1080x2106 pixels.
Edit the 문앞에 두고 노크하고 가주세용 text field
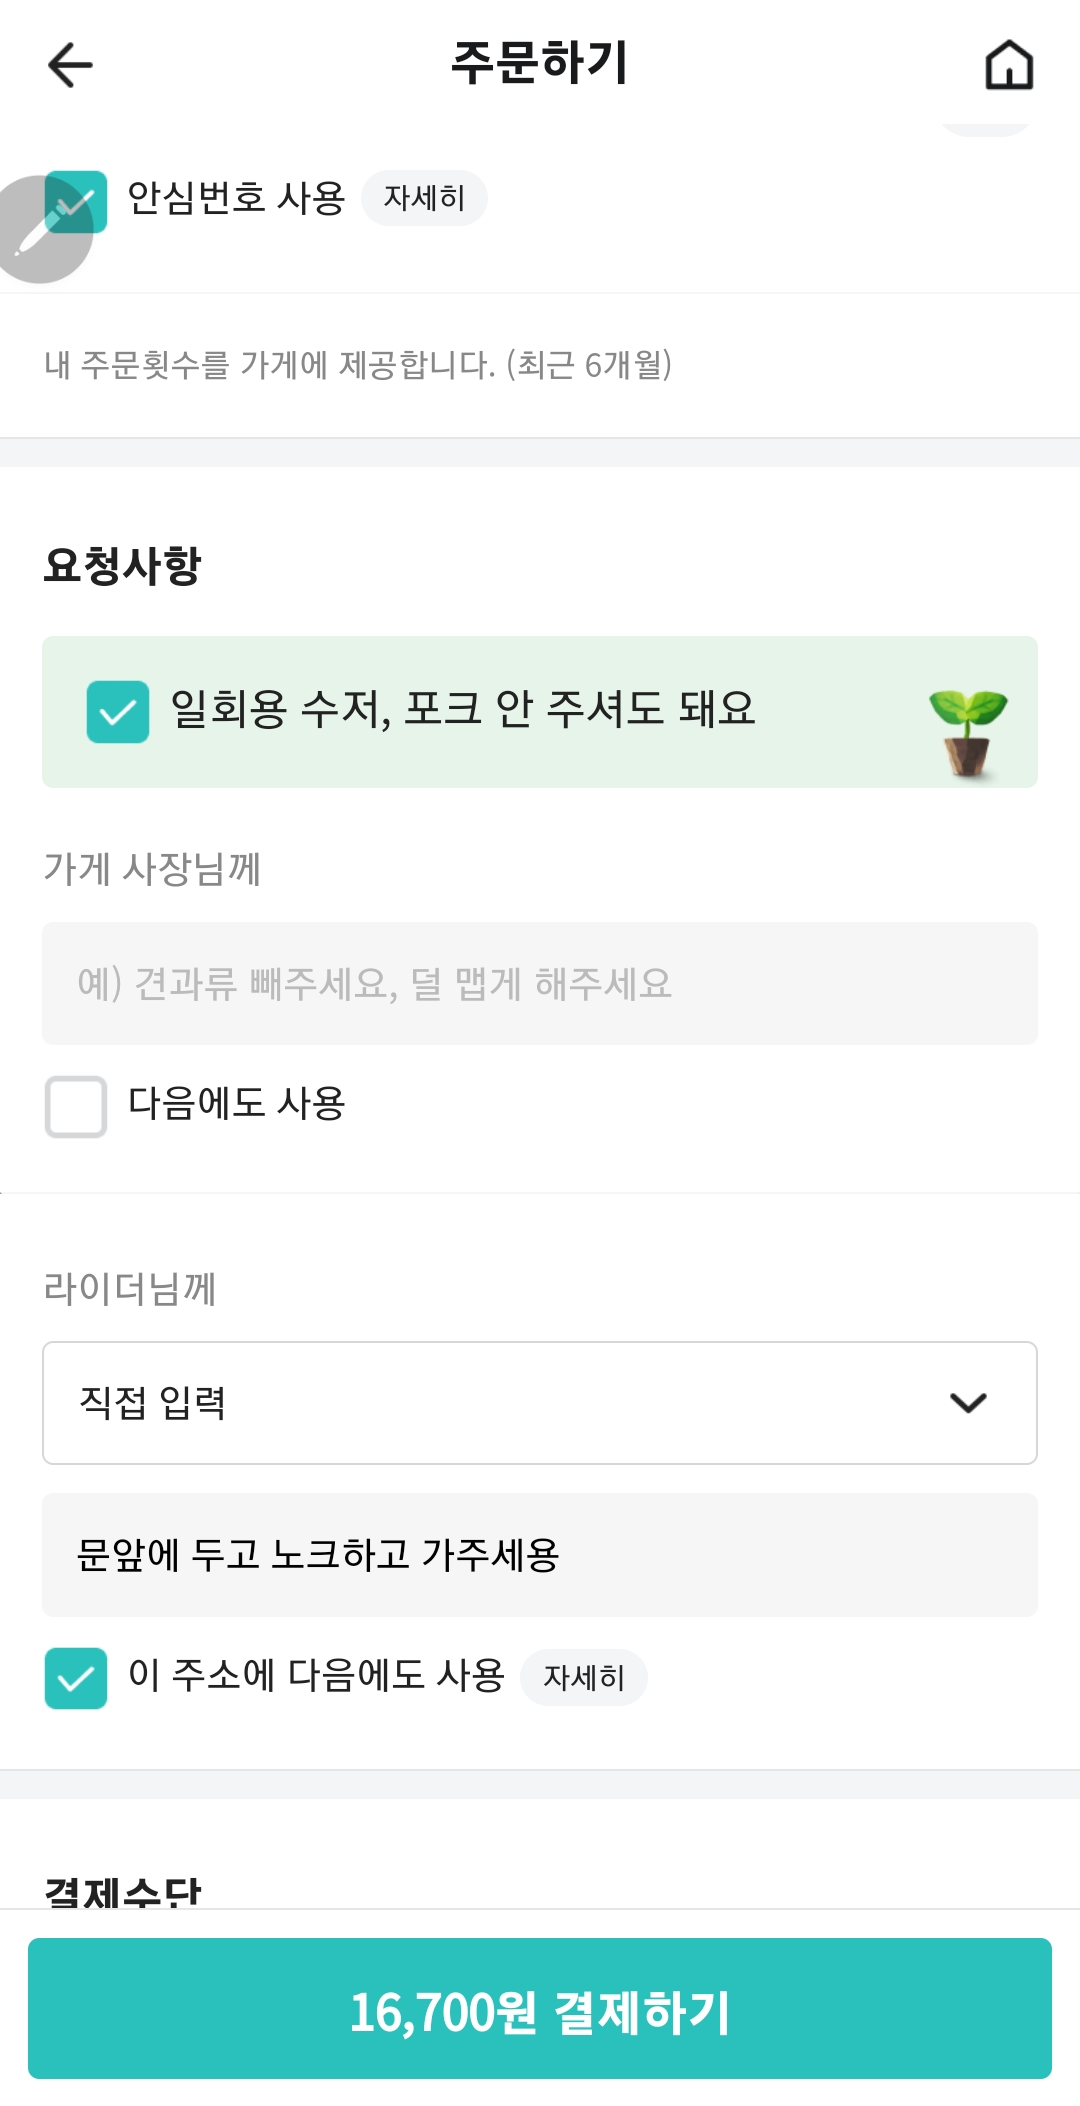point(540,1555)
